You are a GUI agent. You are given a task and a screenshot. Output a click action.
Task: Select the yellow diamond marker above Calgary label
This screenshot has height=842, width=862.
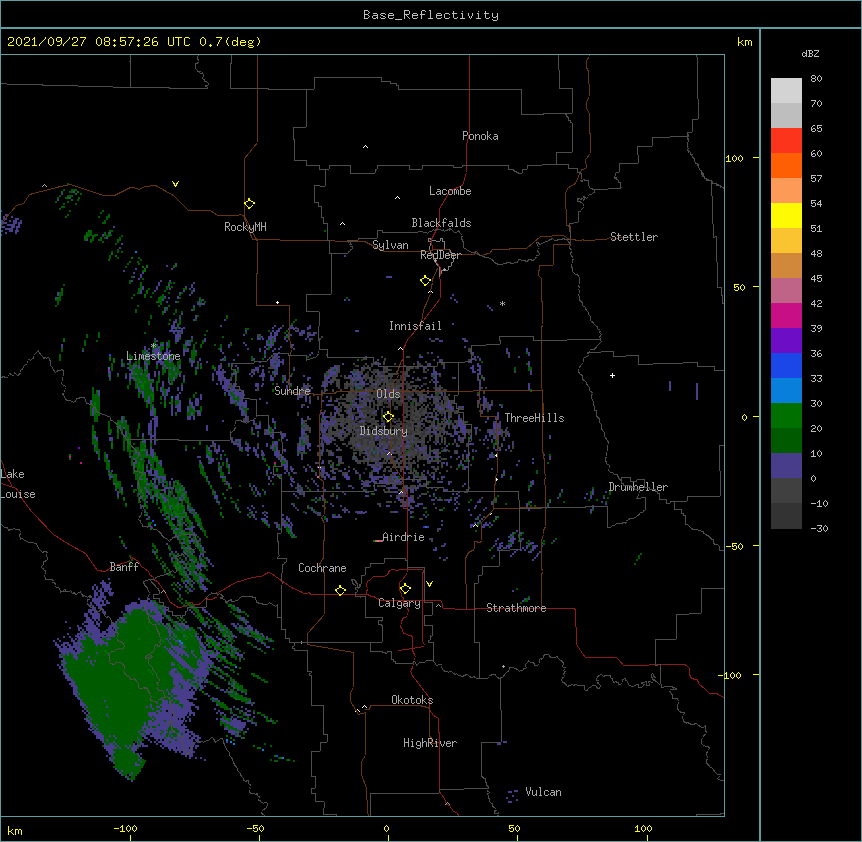pyautogui.click(x=405, y=589)
